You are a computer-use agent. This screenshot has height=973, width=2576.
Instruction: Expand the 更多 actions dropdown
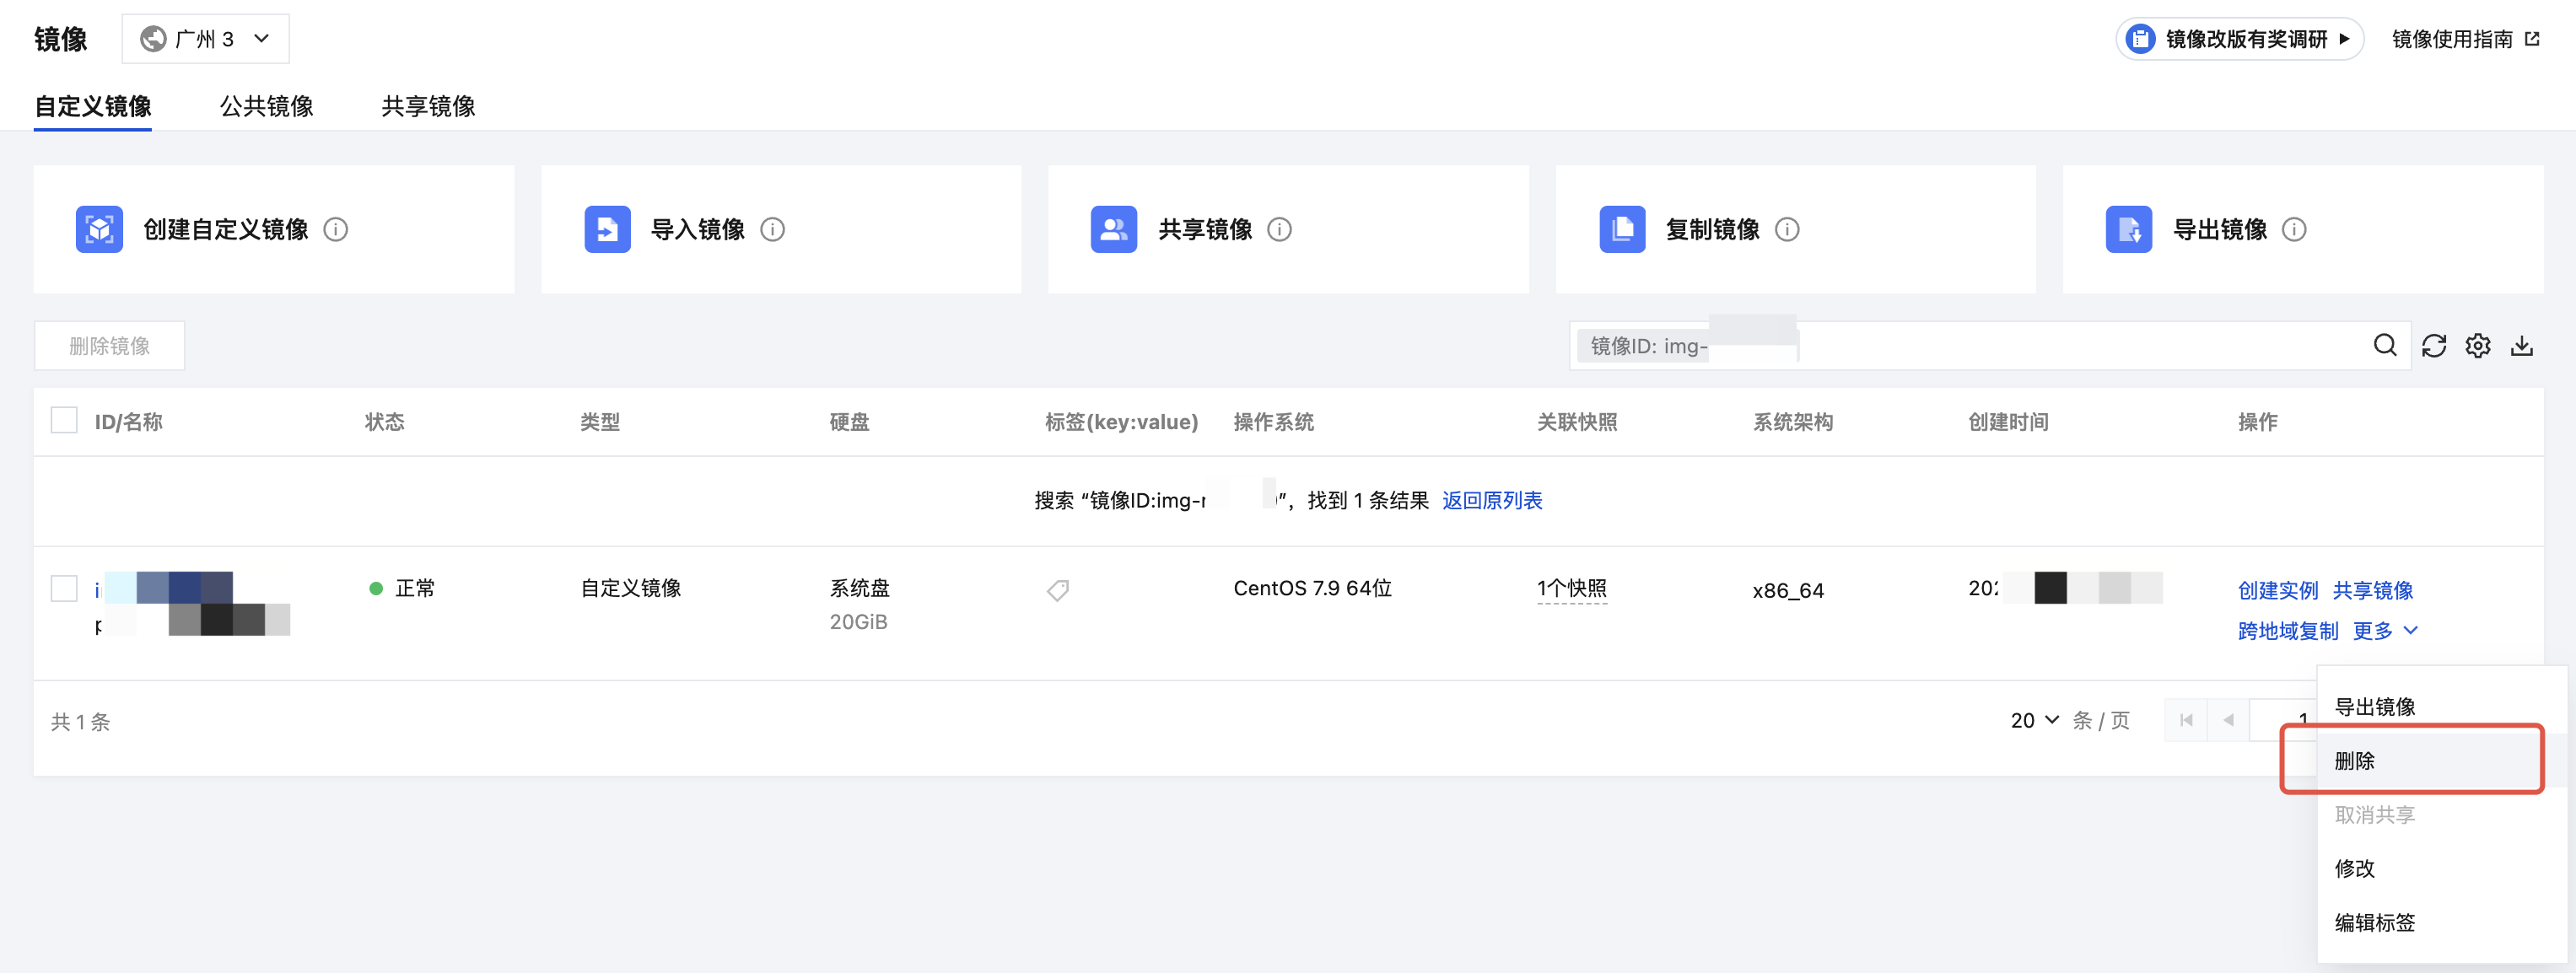2384,630
